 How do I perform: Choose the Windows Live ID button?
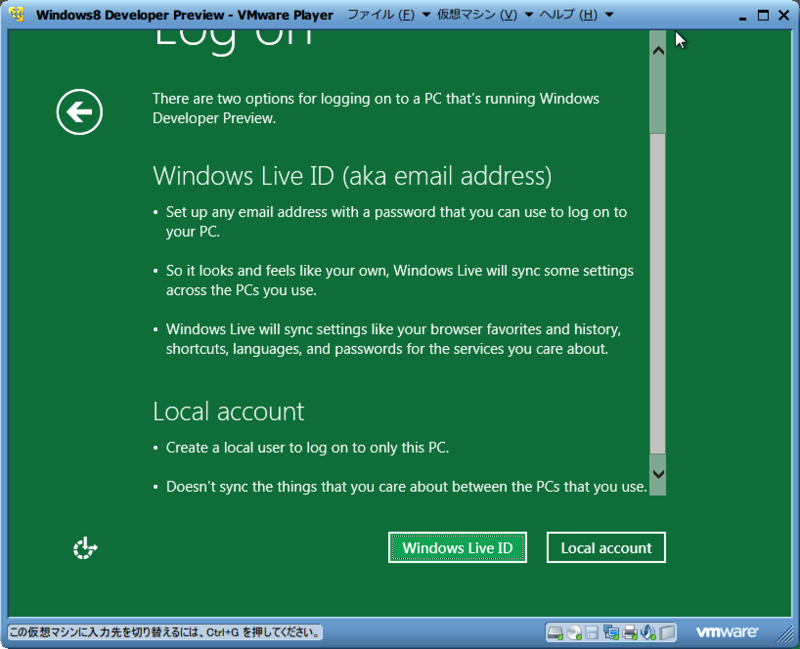(x=457, y=547)
